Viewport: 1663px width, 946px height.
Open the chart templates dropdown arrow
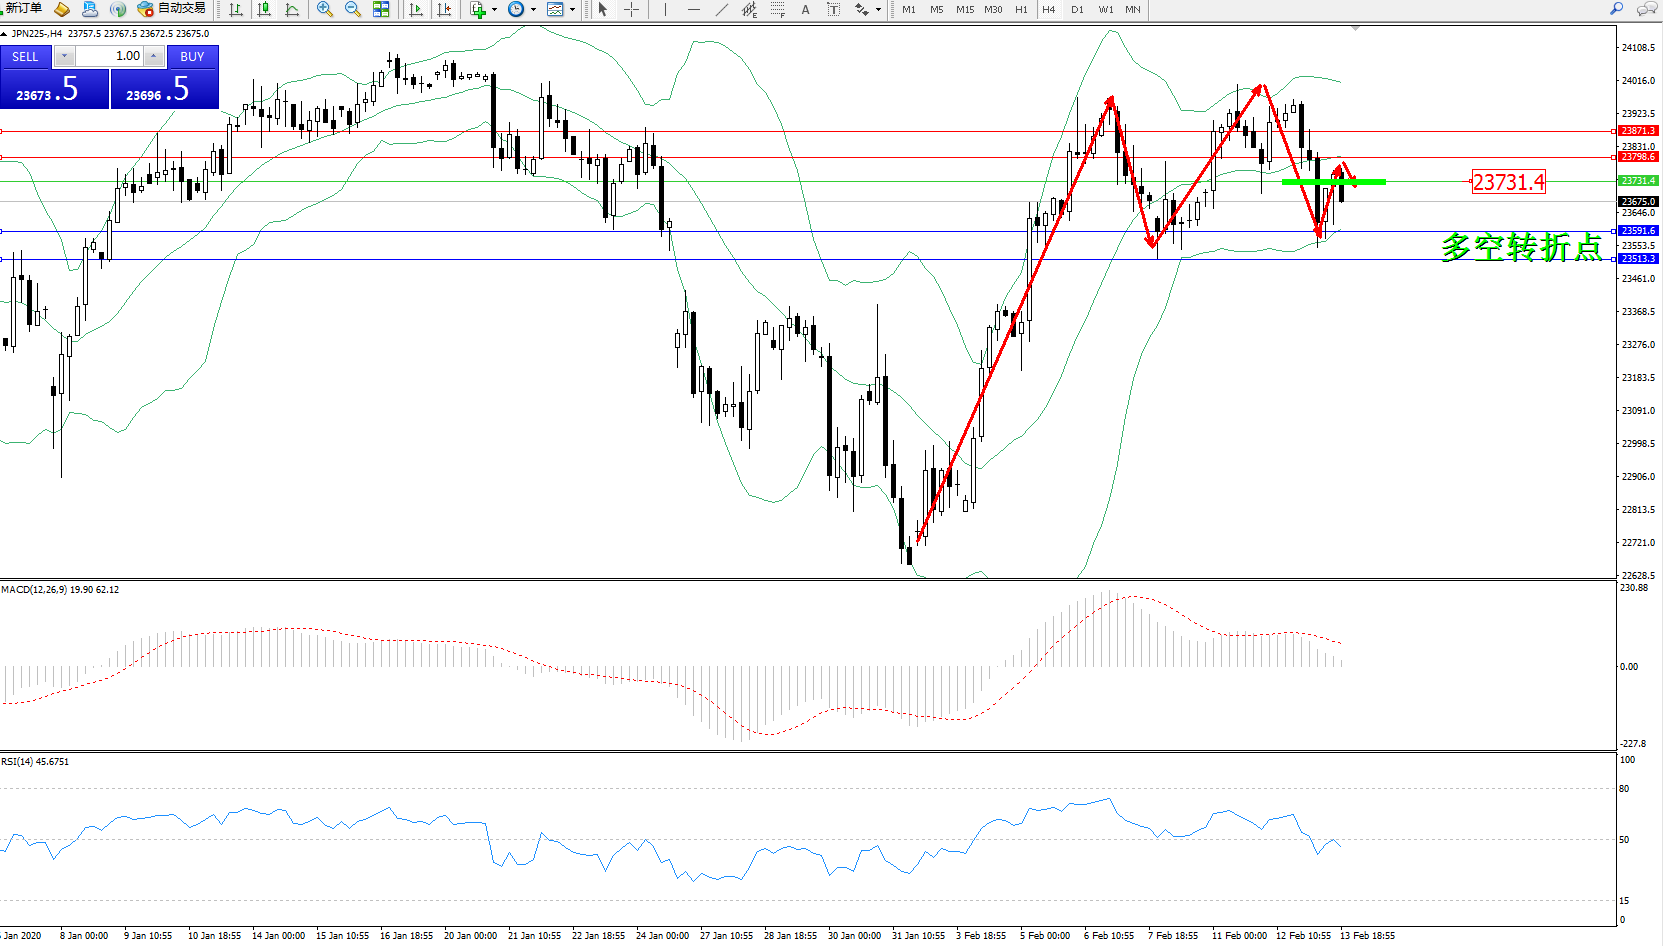pos(572,10)
